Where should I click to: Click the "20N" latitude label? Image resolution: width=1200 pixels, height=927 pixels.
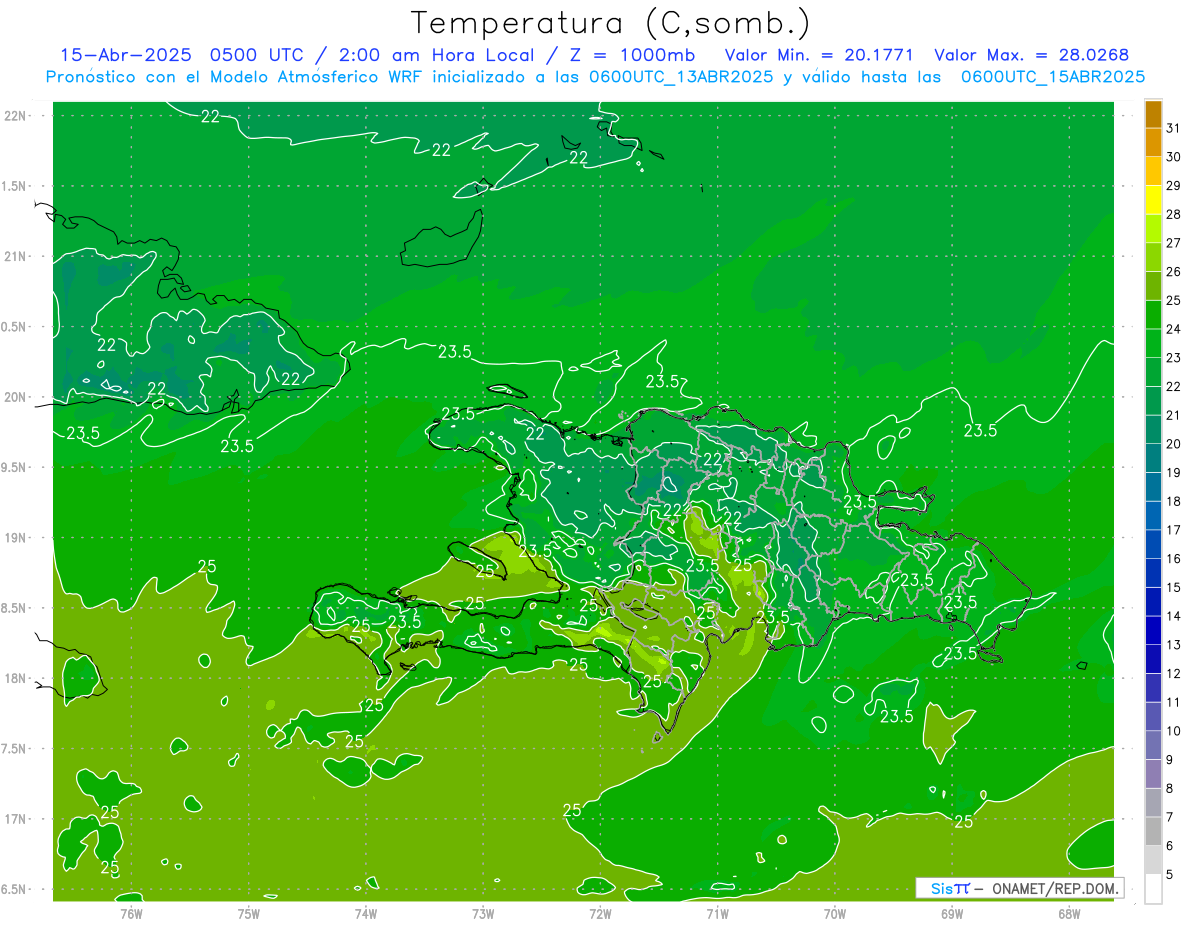pos(15,397)
